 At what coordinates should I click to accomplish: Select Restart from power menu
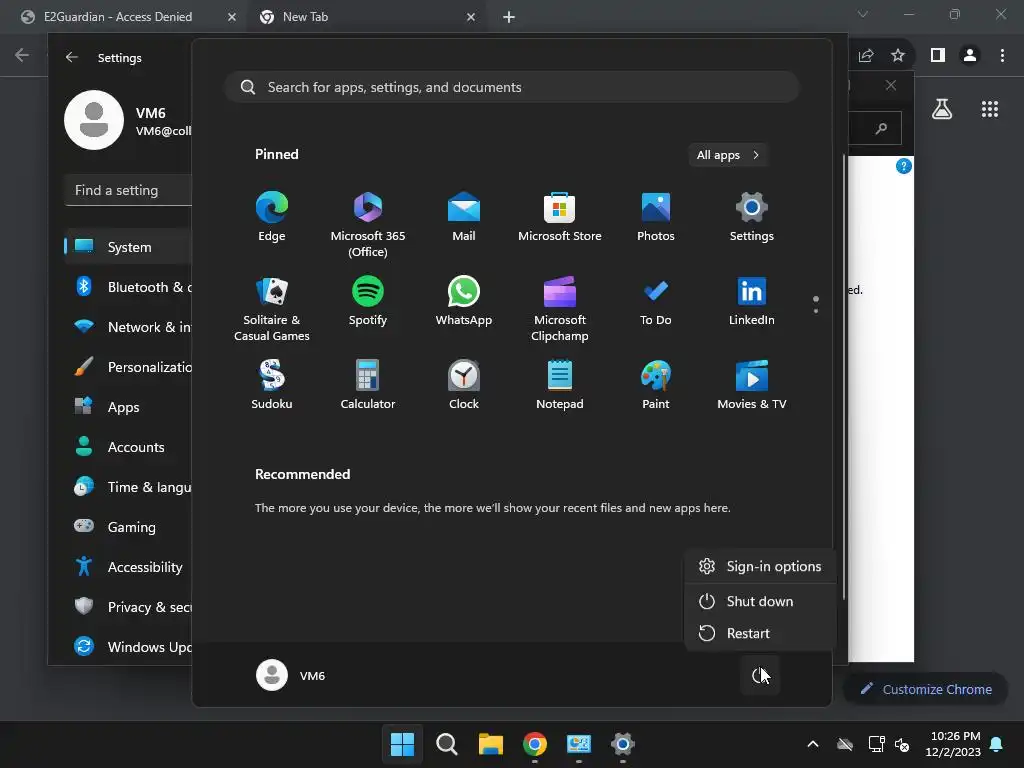click(760, 633)
